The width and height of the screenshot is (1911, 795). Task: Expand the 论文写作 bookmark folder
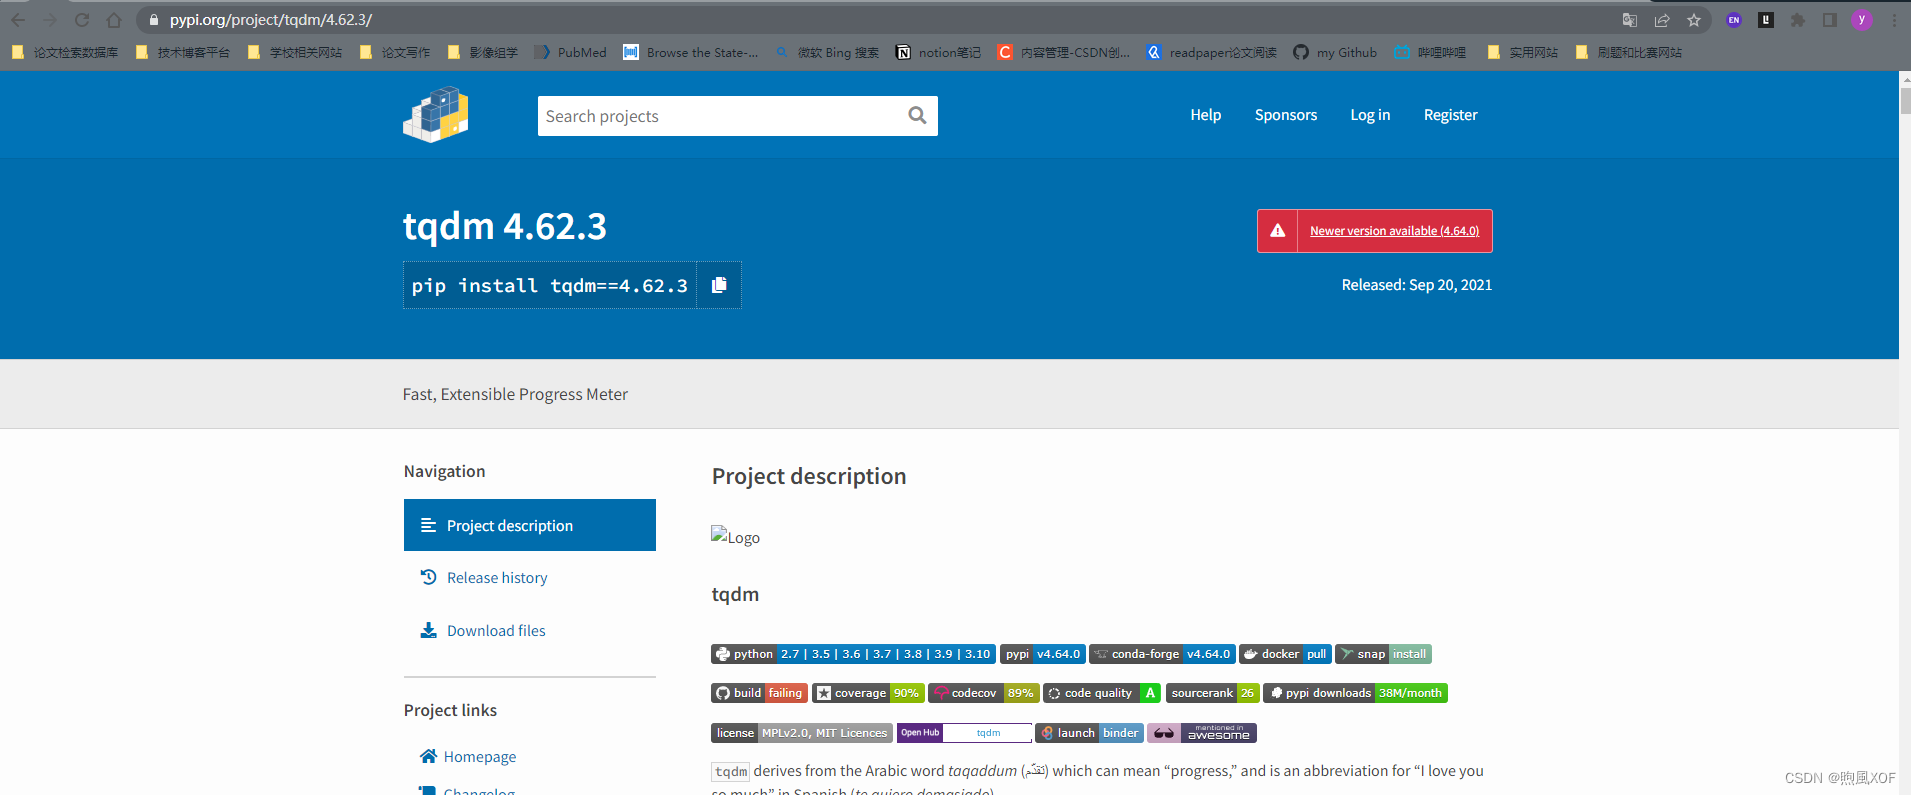click(x=394, y=52)
